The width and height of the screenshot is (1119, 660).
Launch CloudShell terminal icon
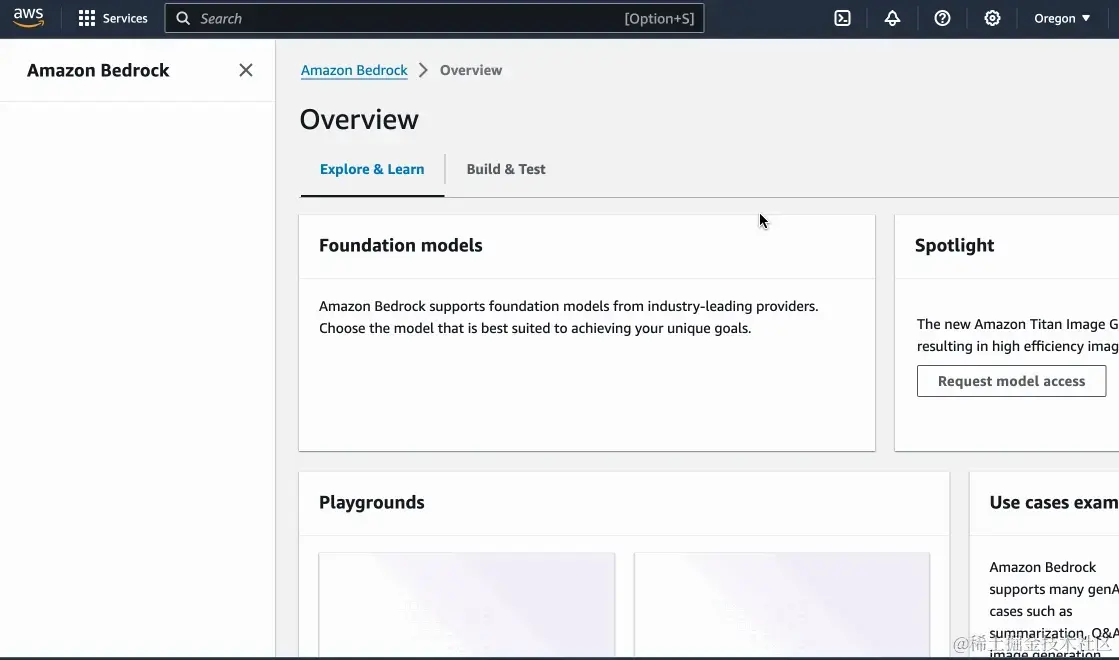(842, 19)
